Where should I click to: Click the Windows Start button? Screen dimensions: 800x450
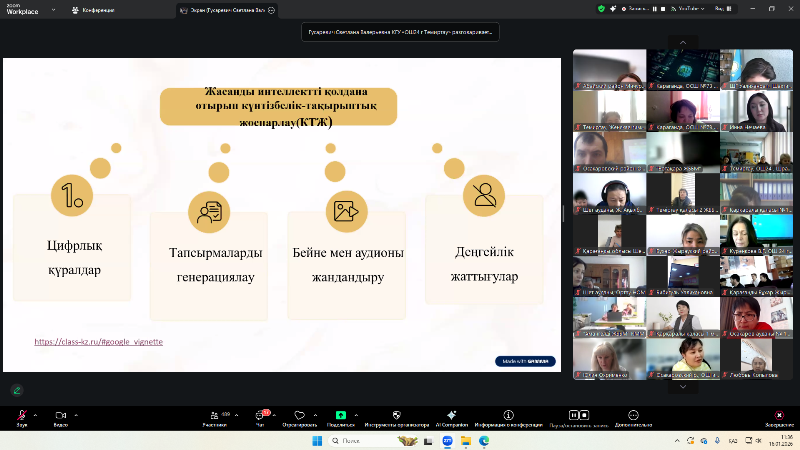319,440
